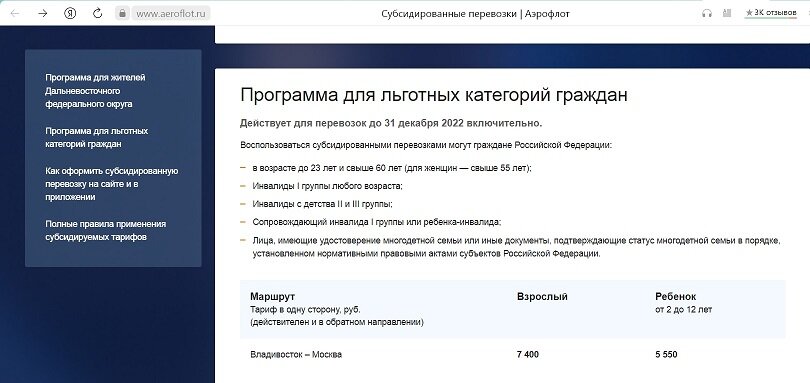Click the browser back arrow
810x383 pixels.
click(x=15, y=13)
